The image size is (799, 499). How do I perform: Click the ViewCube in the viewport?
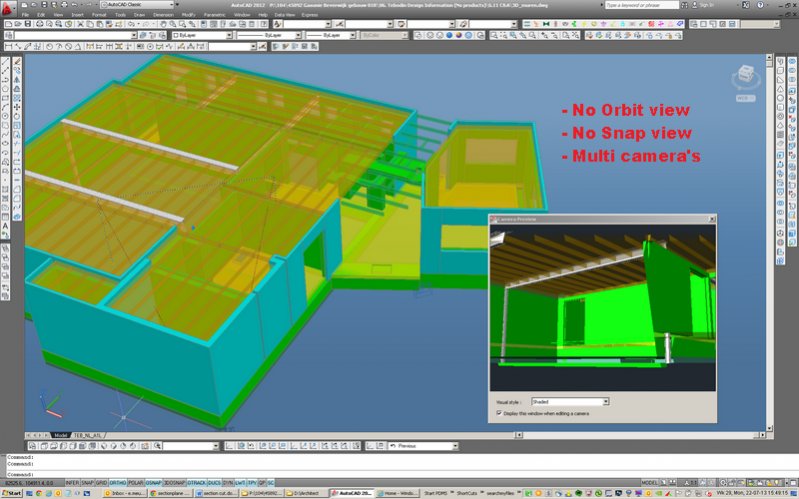pos(745,76)
